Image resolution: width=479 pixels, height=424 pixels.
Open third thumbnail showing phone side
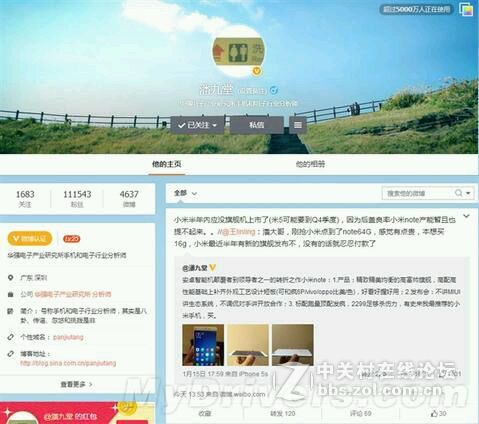[x=293, y=345]
